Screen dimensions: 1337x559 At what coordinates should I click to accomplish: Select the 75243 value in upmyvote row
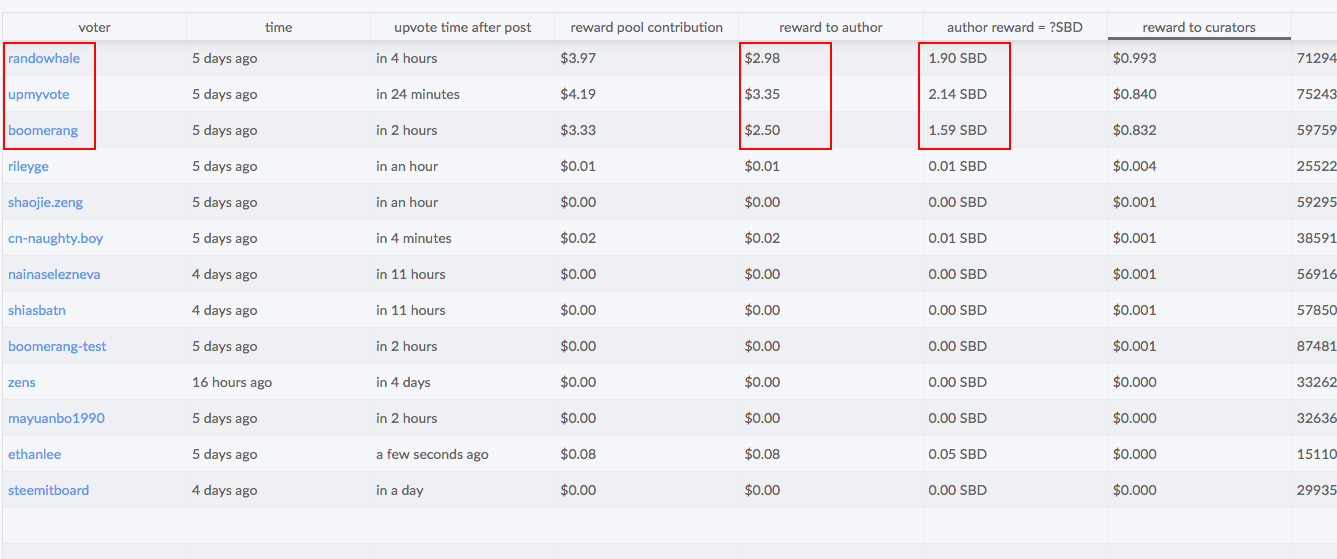(1314, 94)
